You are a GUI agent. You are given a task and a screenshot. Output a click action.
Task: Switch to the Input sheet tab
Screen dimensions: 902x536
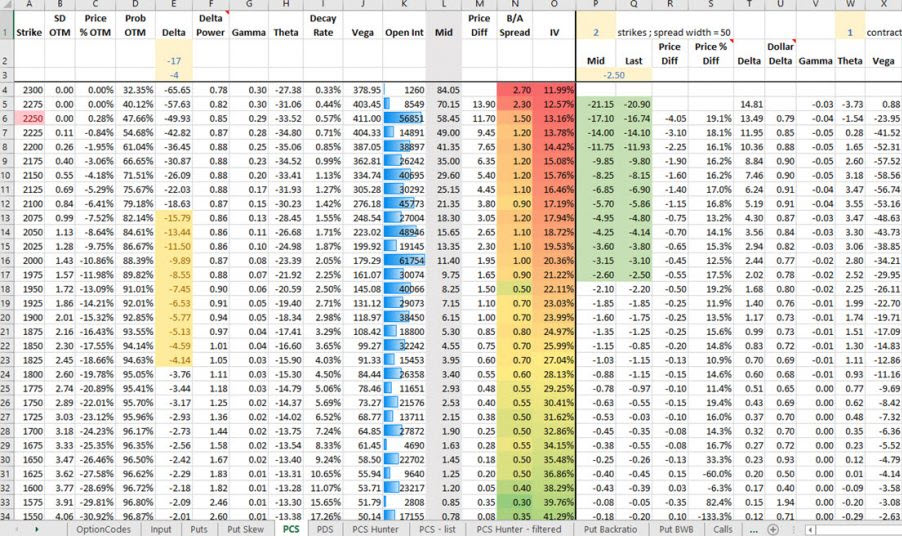pos(161,529)
